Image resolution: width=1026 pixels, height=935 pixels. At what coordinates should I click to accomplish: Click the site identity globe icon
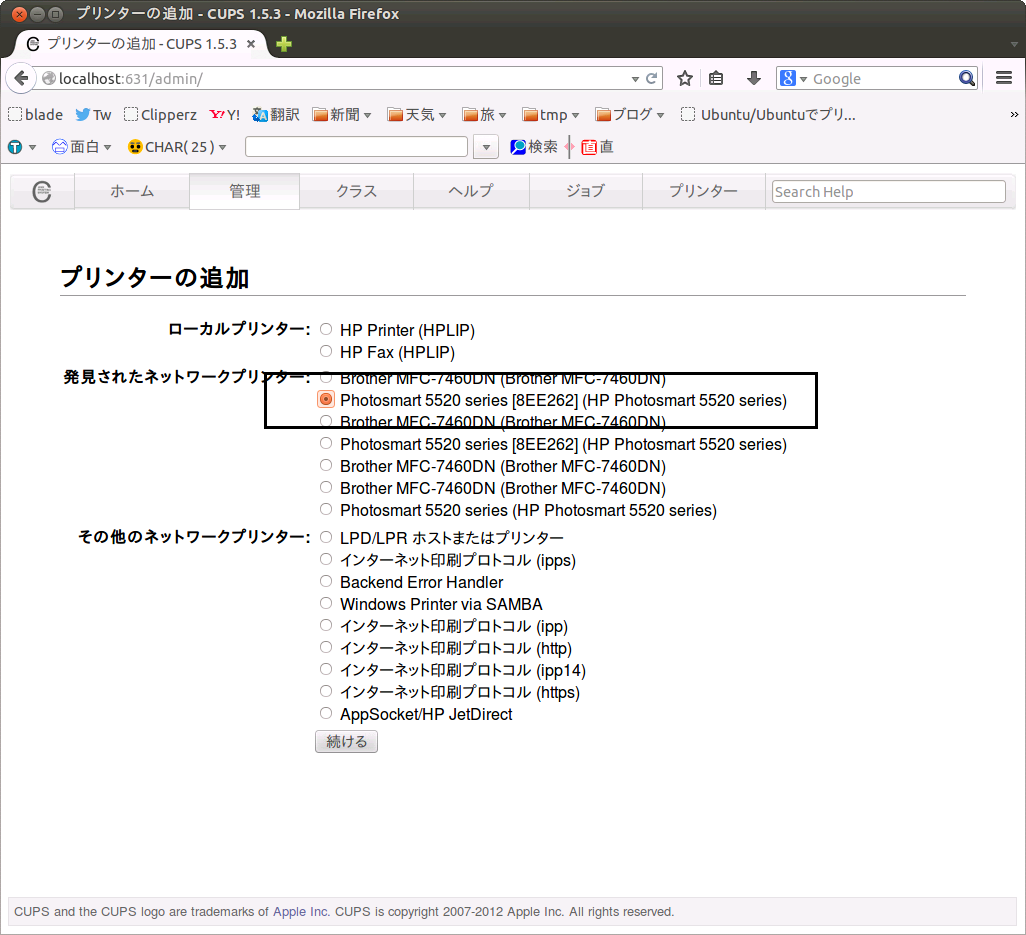(48, 79)
